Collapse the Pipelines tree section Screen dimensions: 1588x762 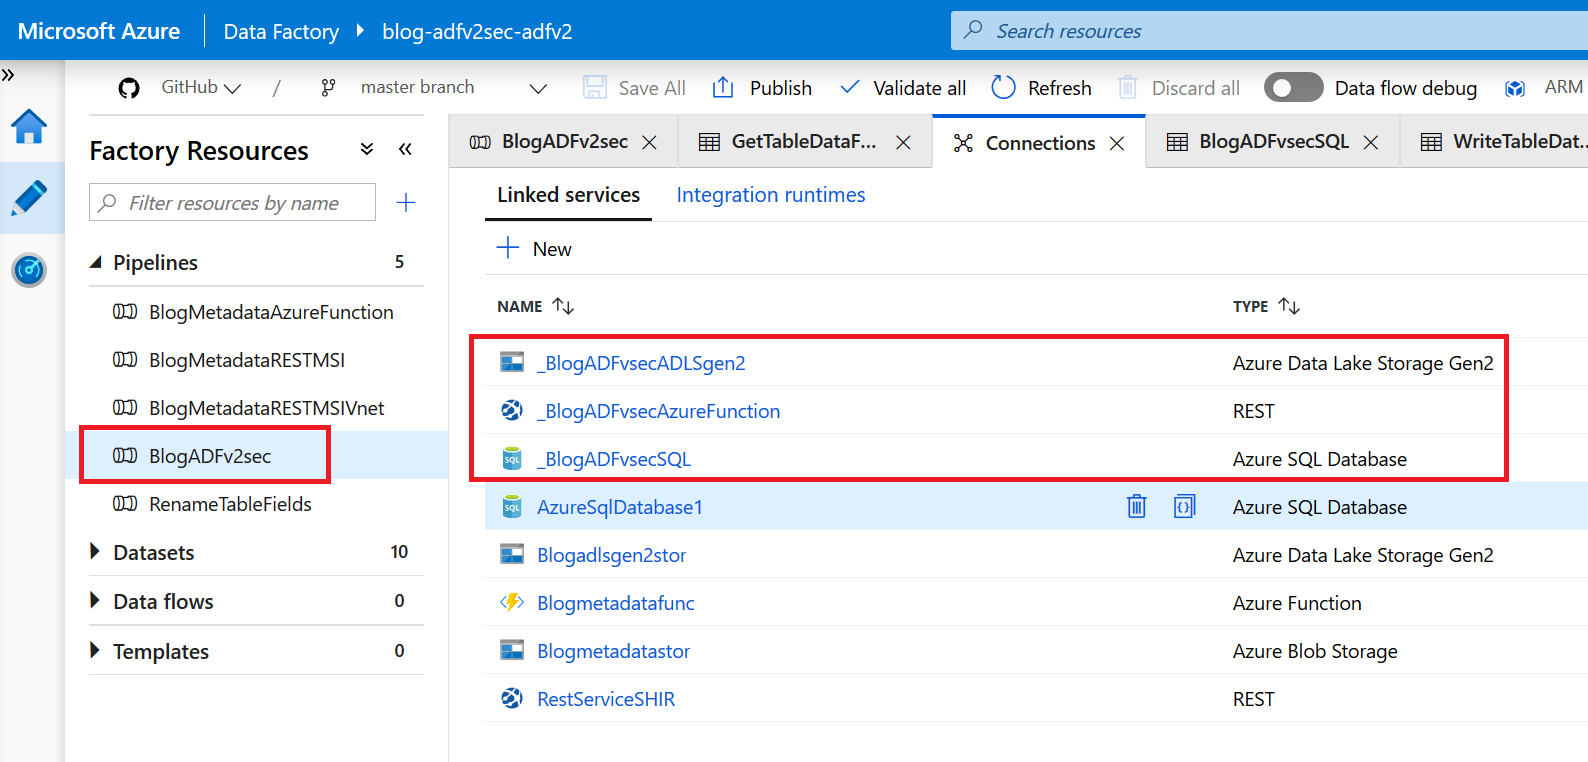(96, 262)
